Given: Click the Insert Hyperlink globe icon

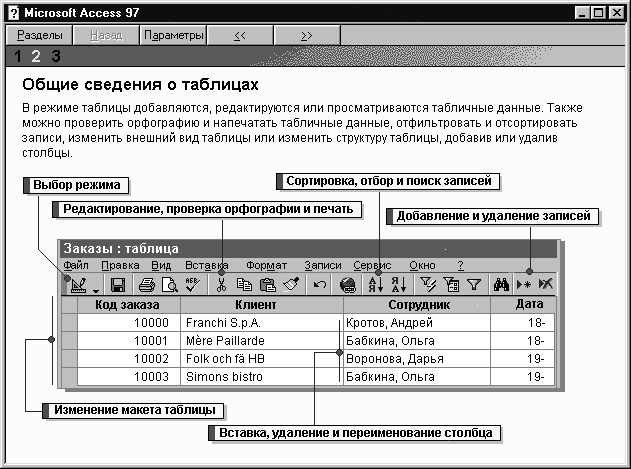Looking at the screenshot, I should [x=348, y=285].
